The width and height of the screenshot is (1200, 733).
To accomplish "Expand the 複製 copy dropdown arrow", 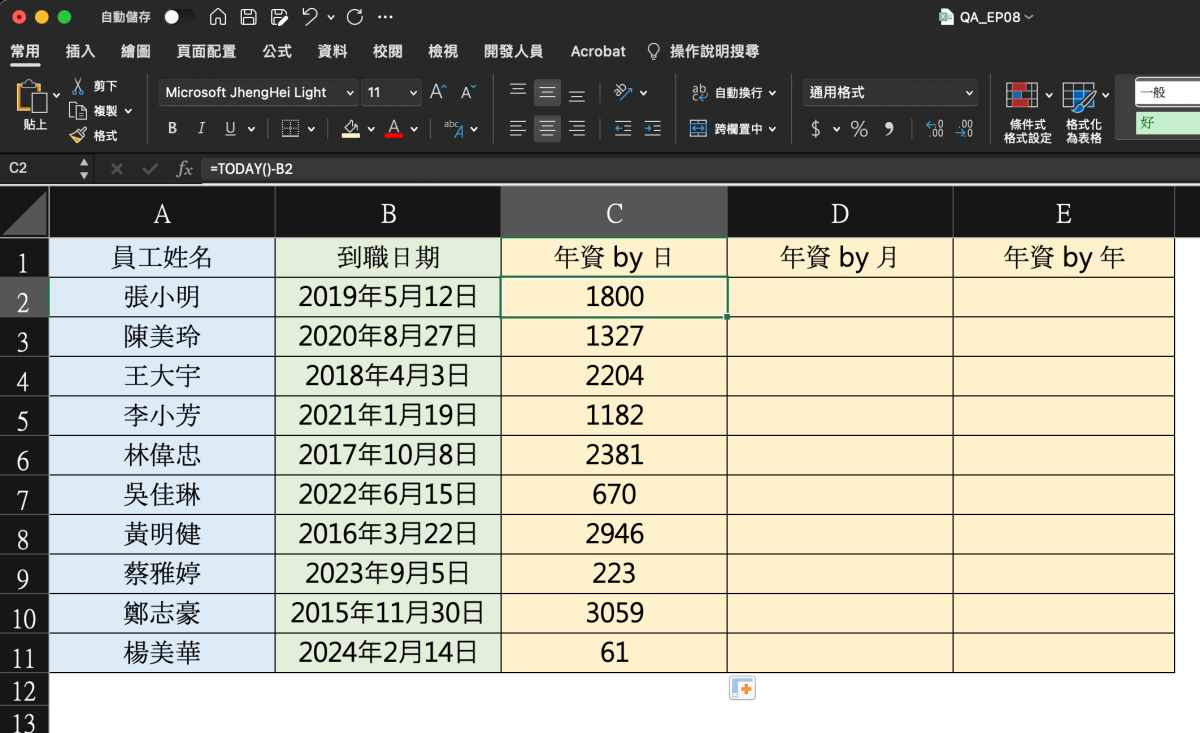I will pos(127,111).
